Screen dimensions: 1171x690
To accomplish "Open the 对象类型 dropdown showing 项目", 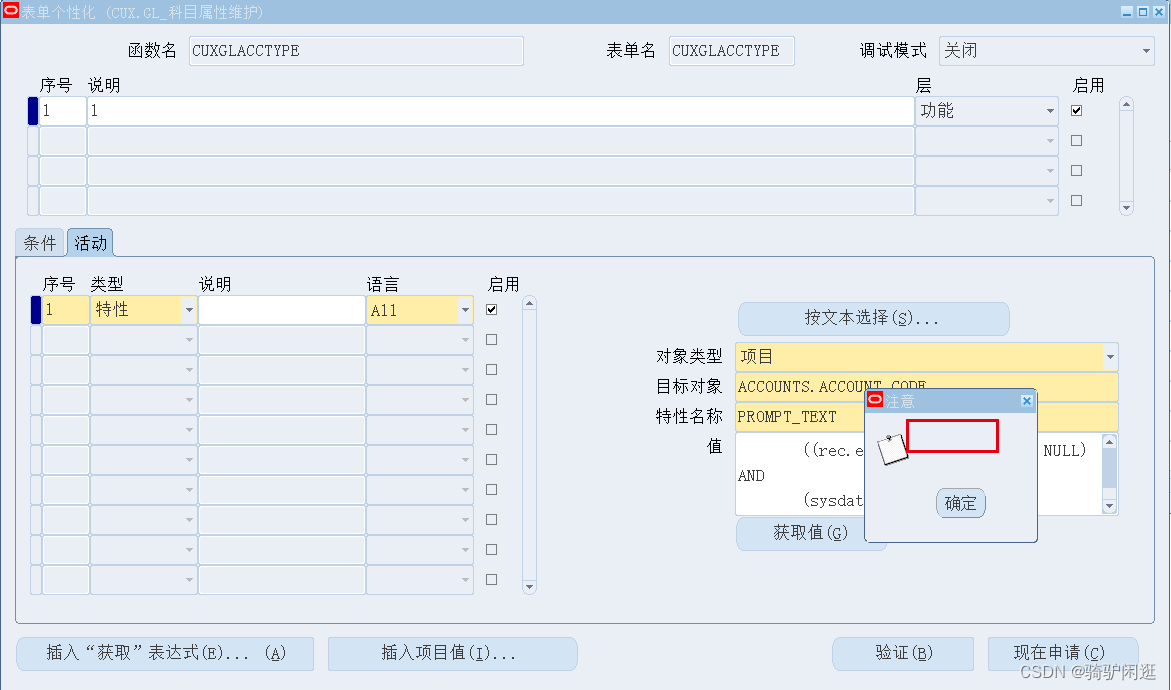I will [1111, 357].
